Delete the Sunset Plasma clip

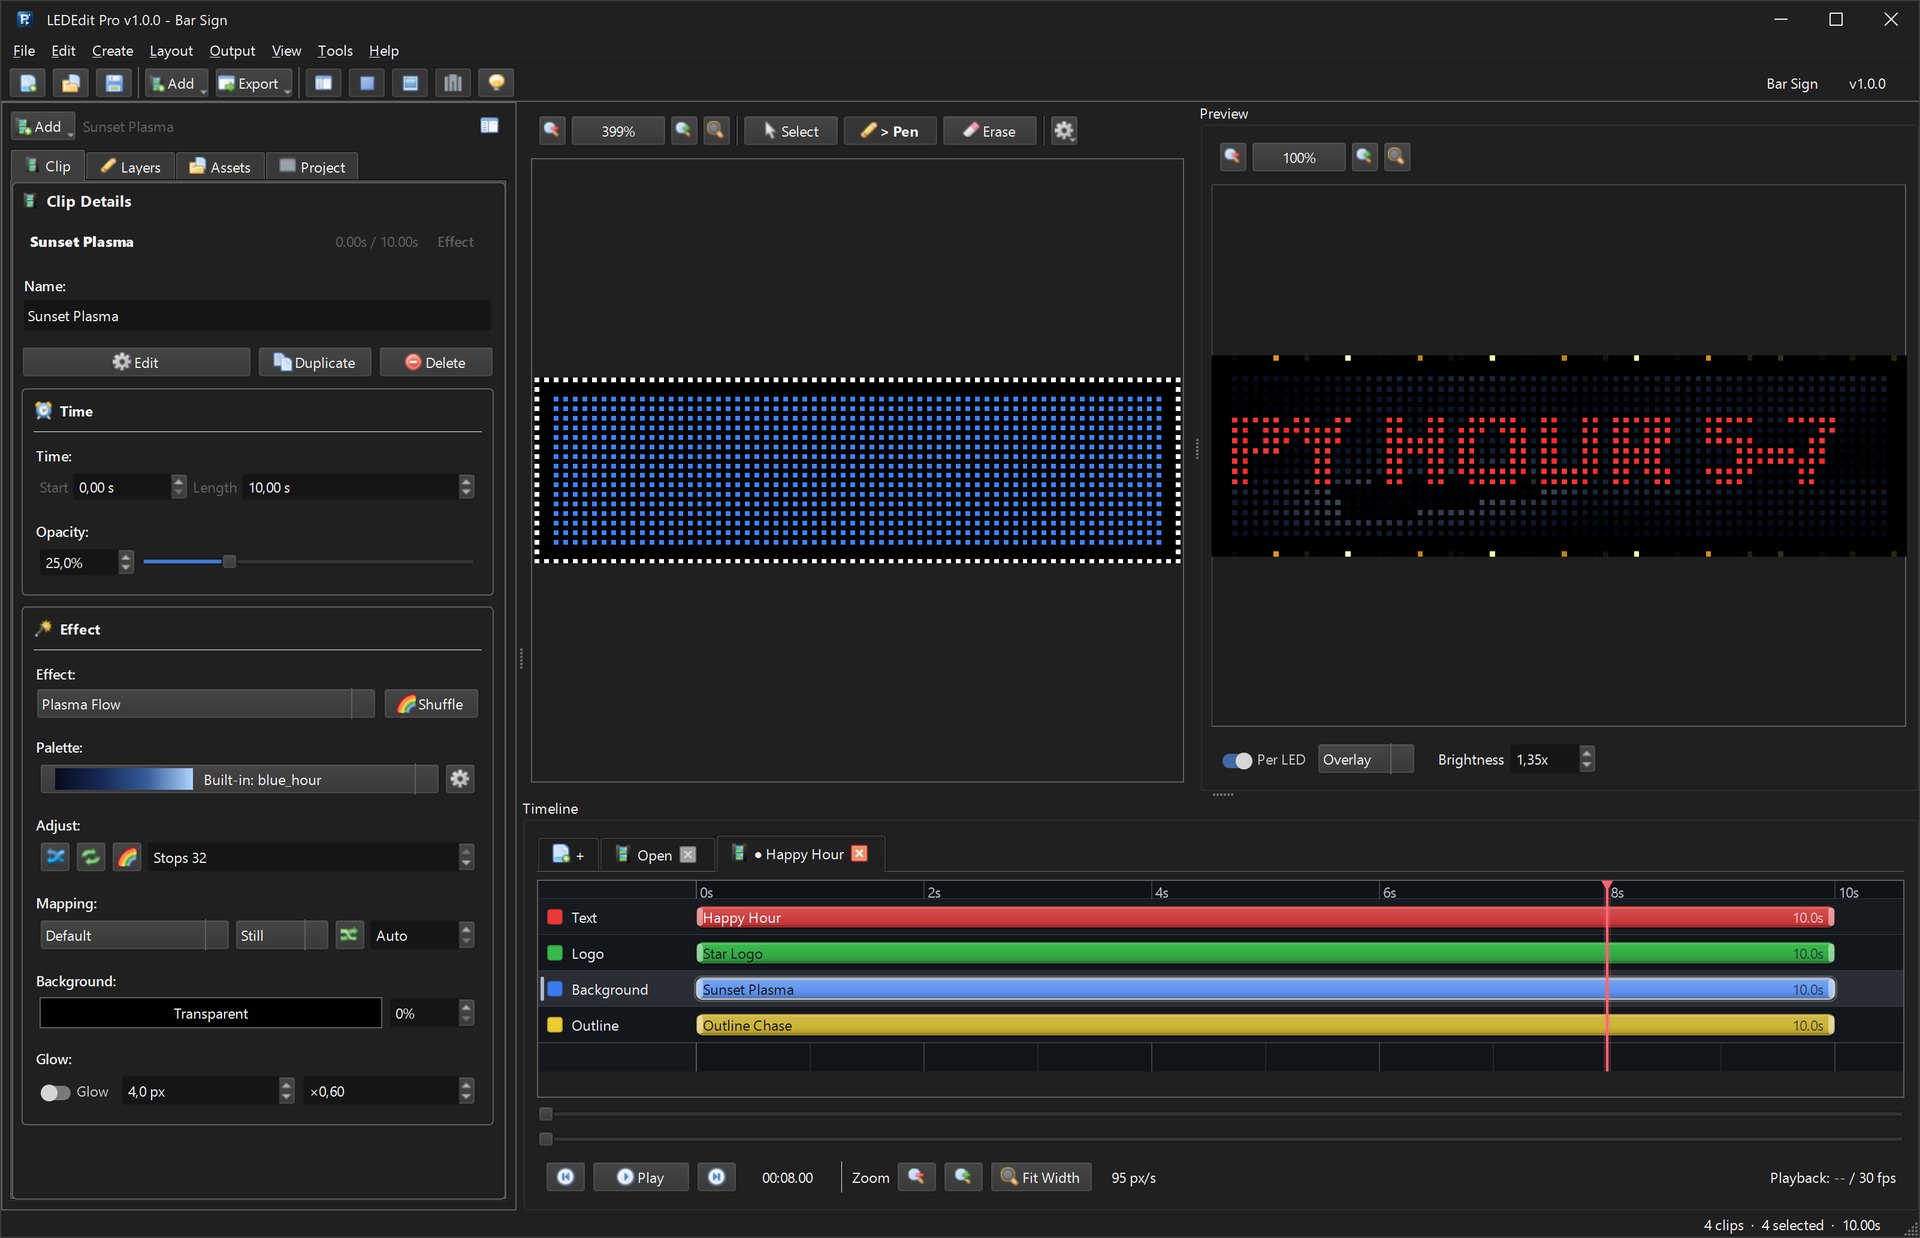(x=435, y=362)
